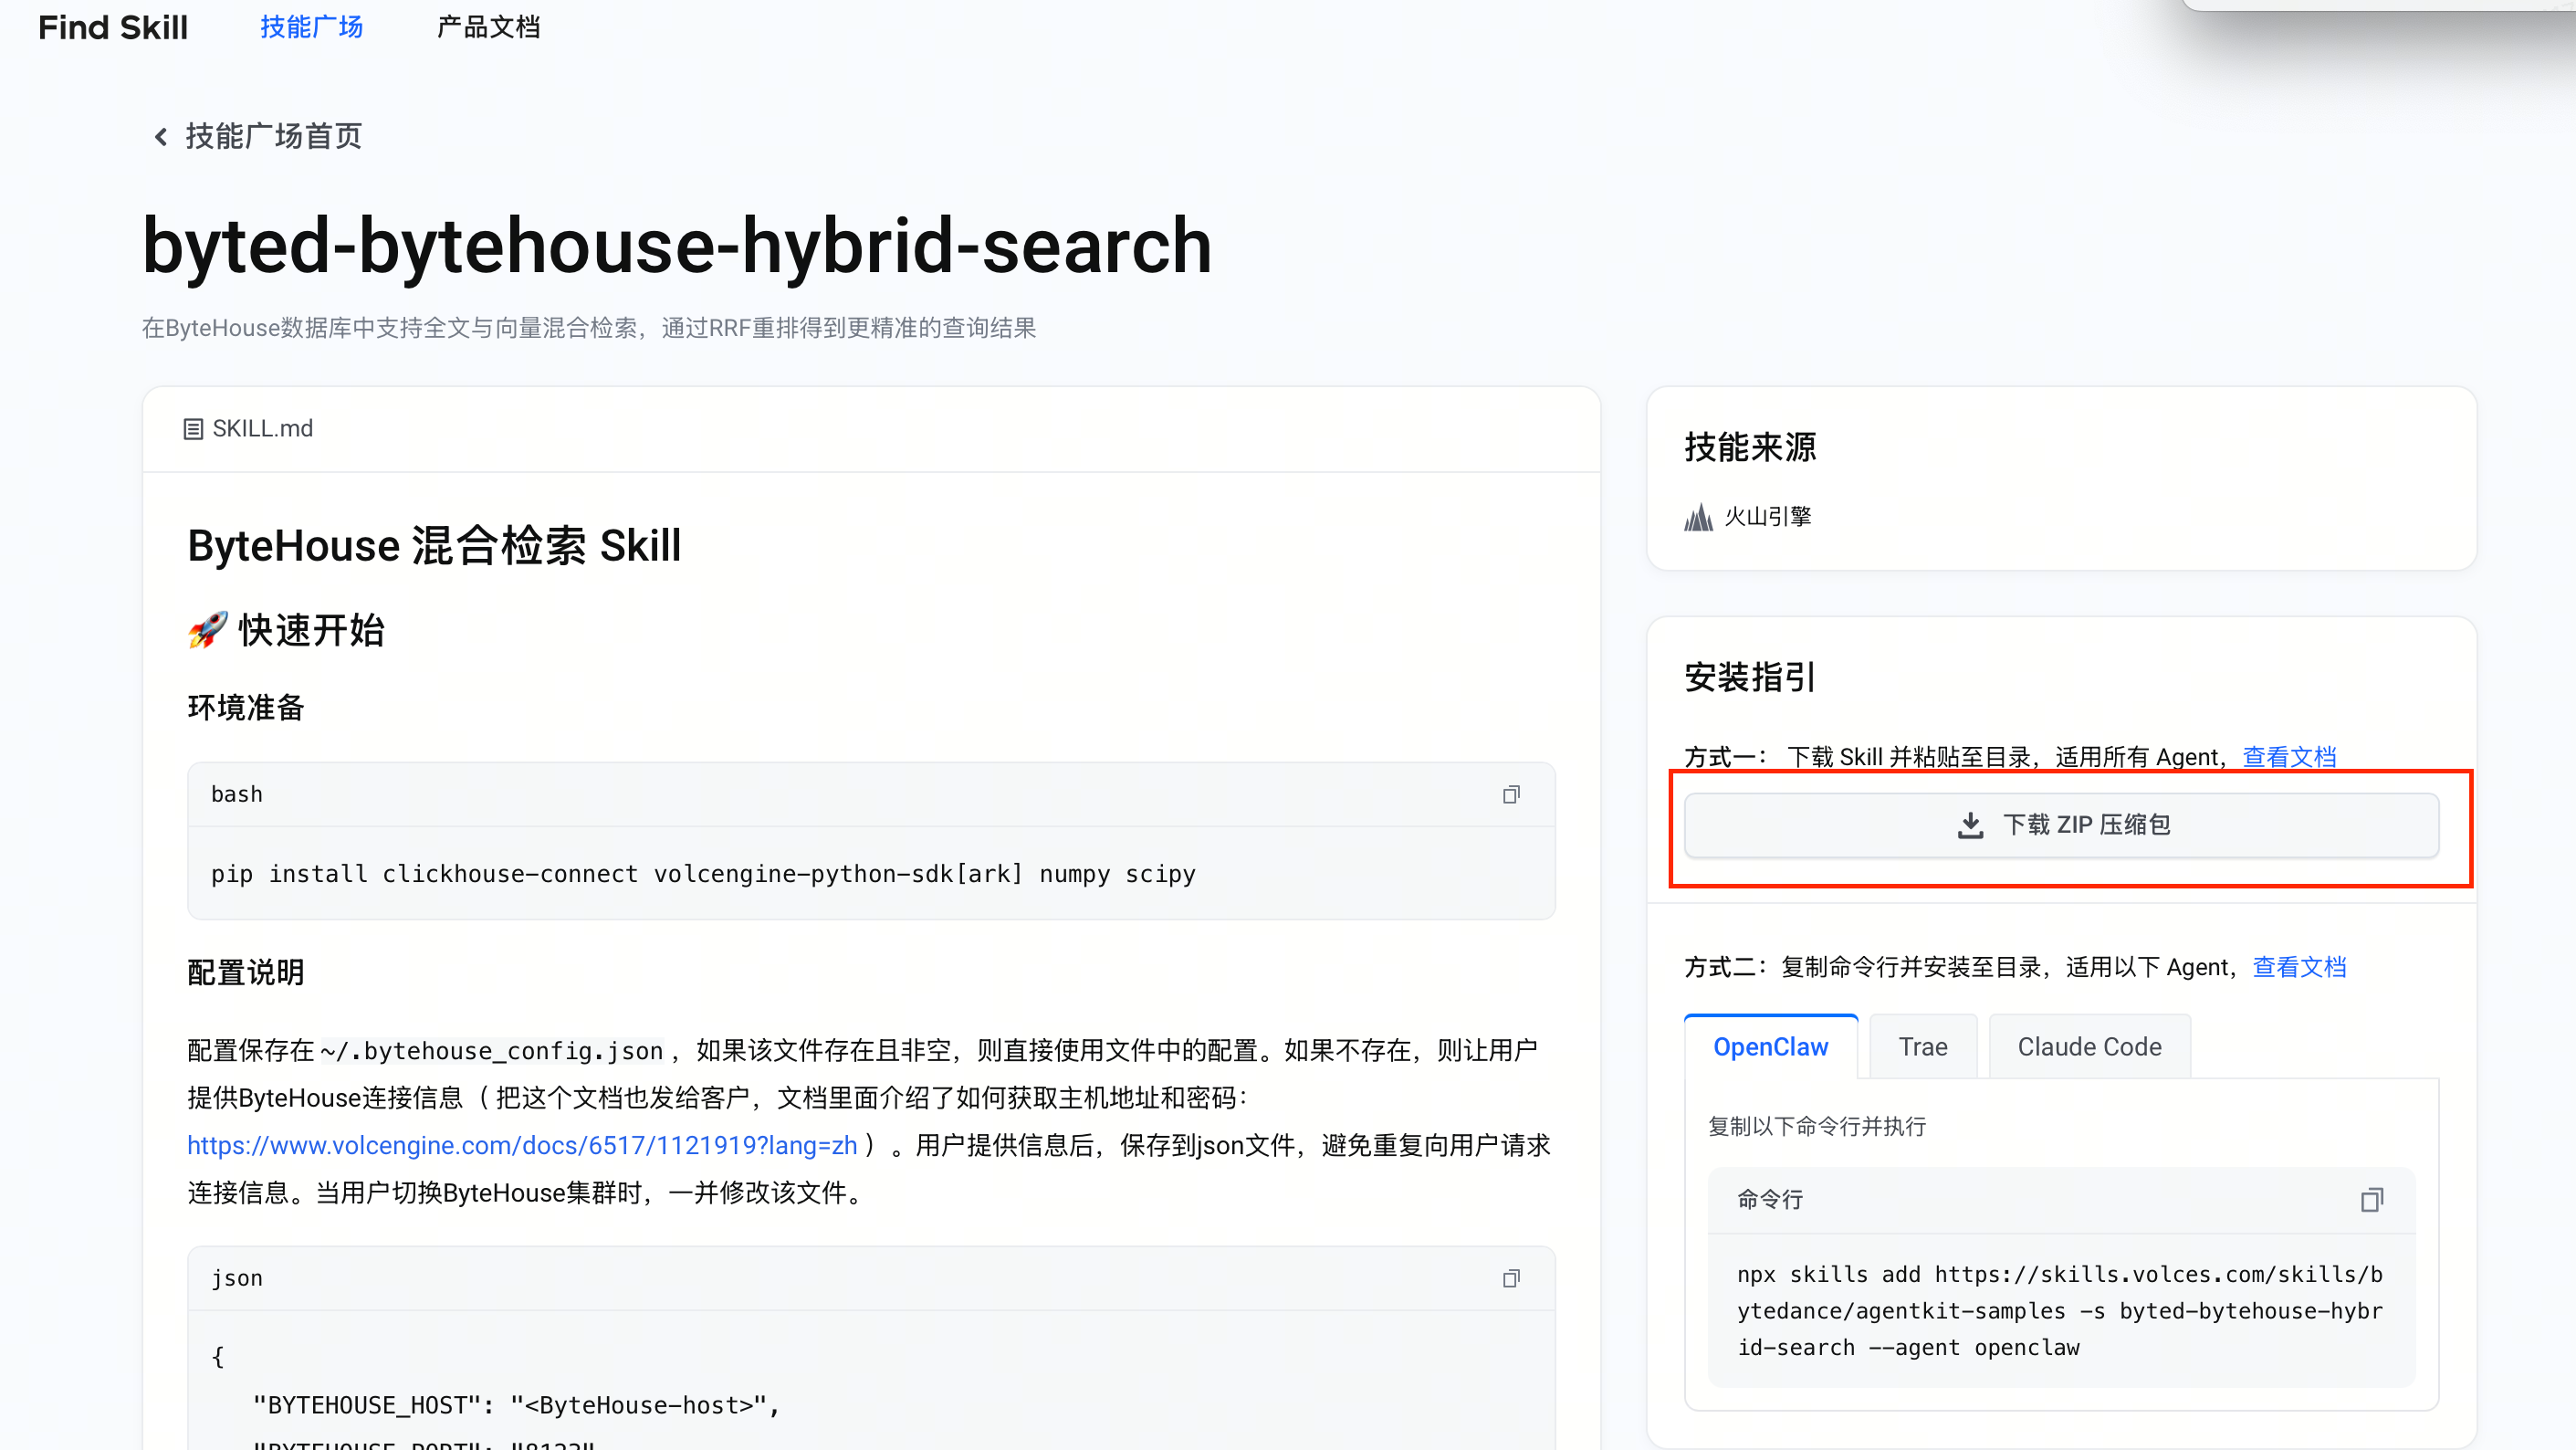The height and width of the screenshot is (1450, 2576).
Task: Click the rocket emoji by 快速开始
Action: 207,630
